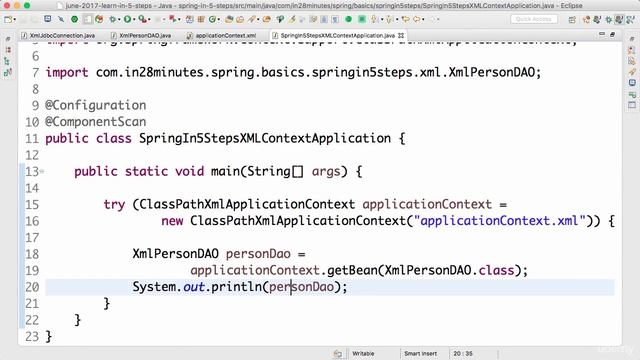Click the New file wizard toolbar icon
This screenshot has height=360, width=640.
tap(8, 19)
